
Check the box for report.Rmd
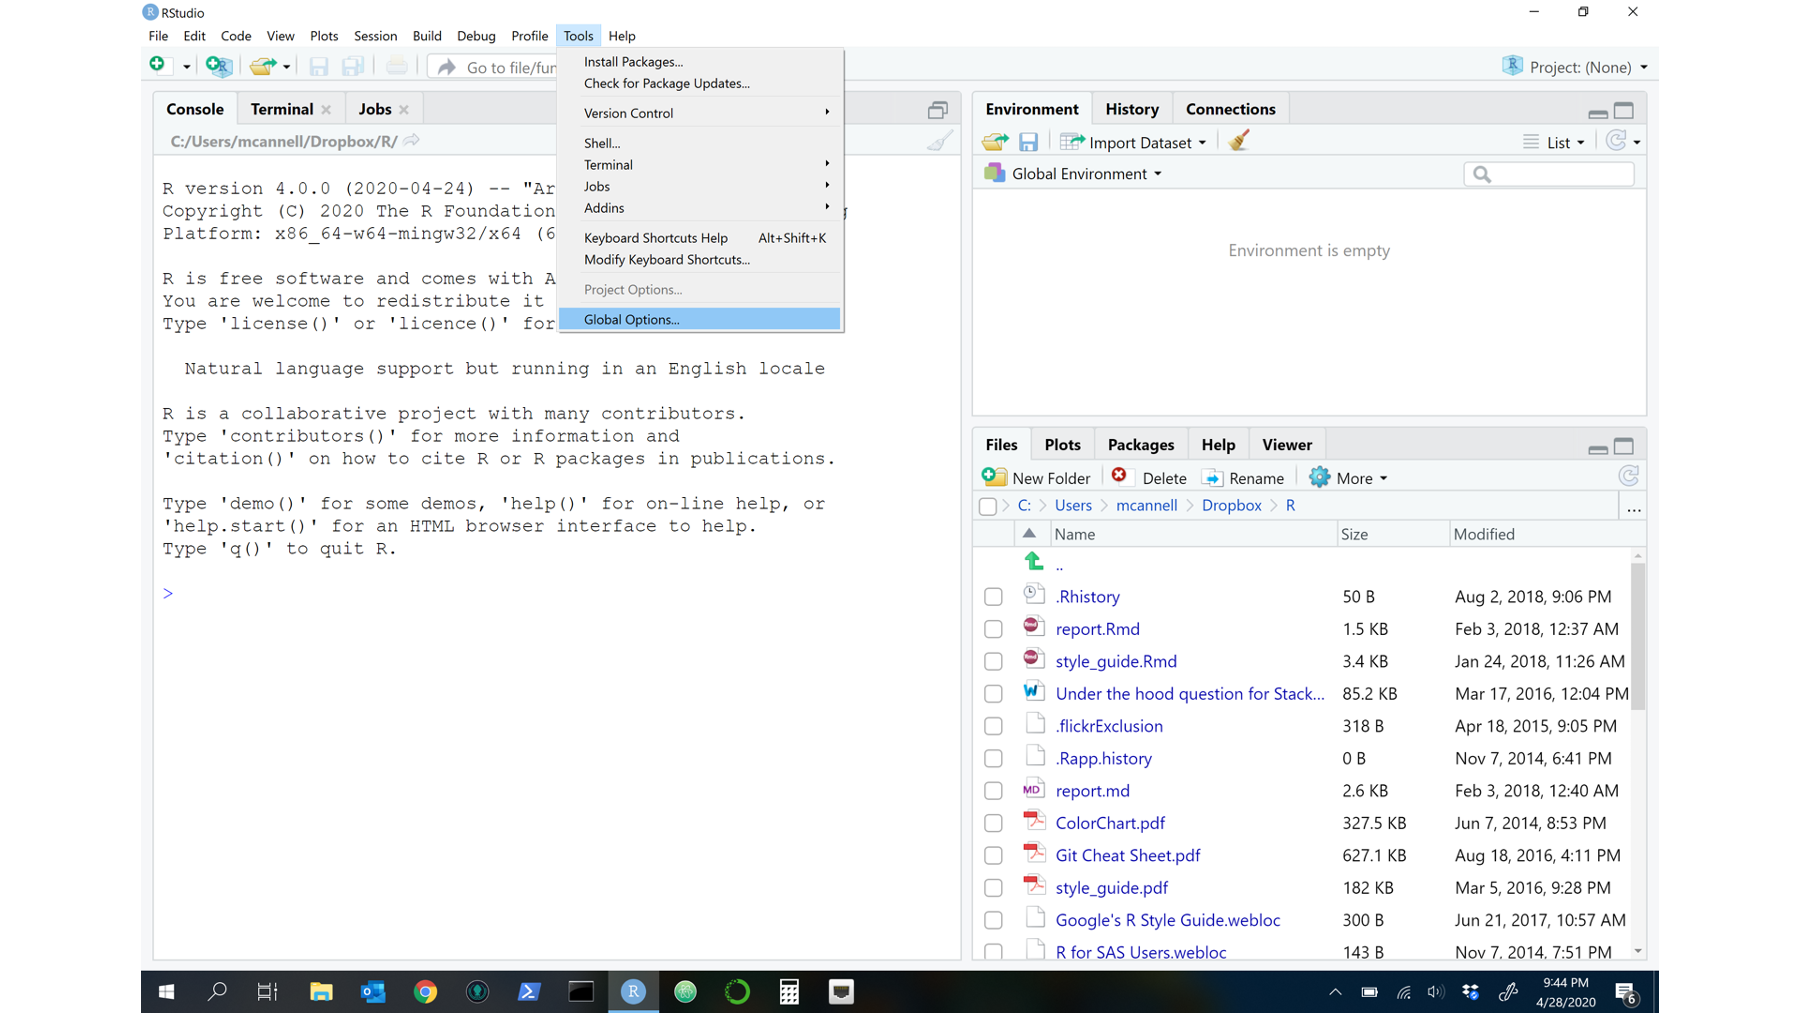pyautogui.click(x=993, y=629)
